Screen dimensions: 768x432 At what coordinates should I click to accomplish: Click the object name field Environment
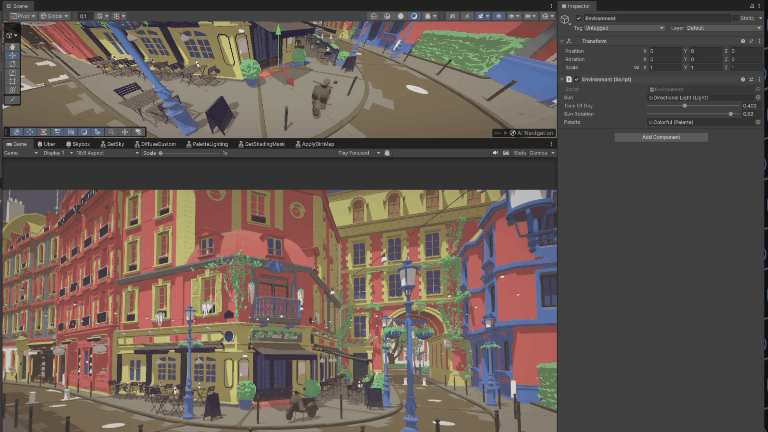click(657, 18)
